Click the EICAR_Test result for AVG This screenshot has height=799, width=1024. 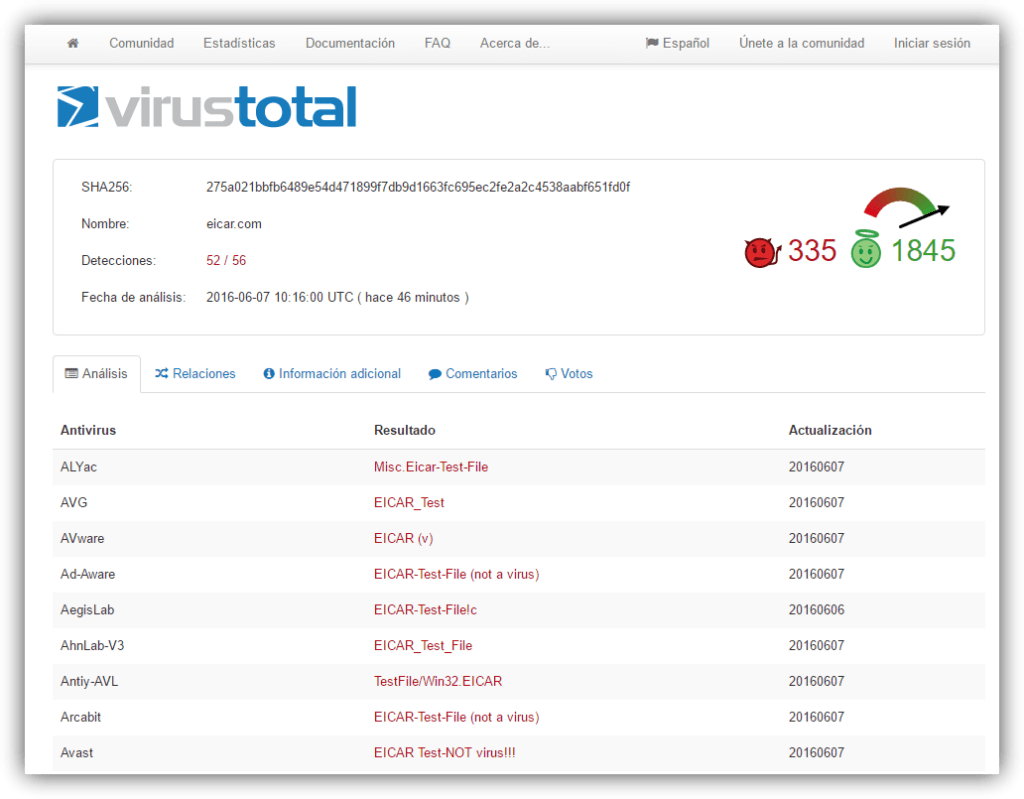point(409,503)
